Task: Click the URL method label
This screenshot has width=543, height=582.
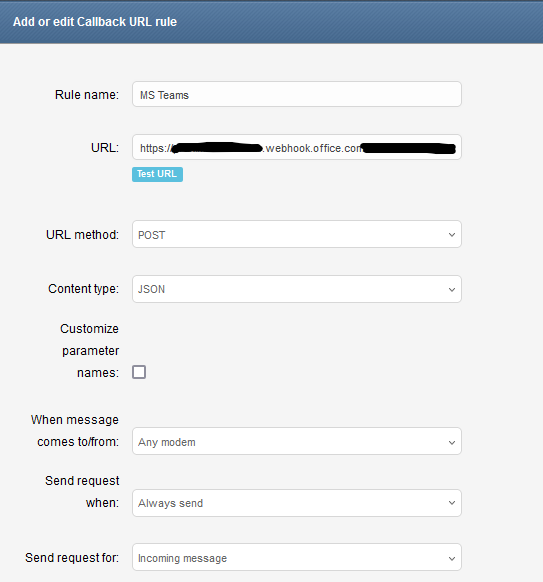Action: [x=82, y=235]
